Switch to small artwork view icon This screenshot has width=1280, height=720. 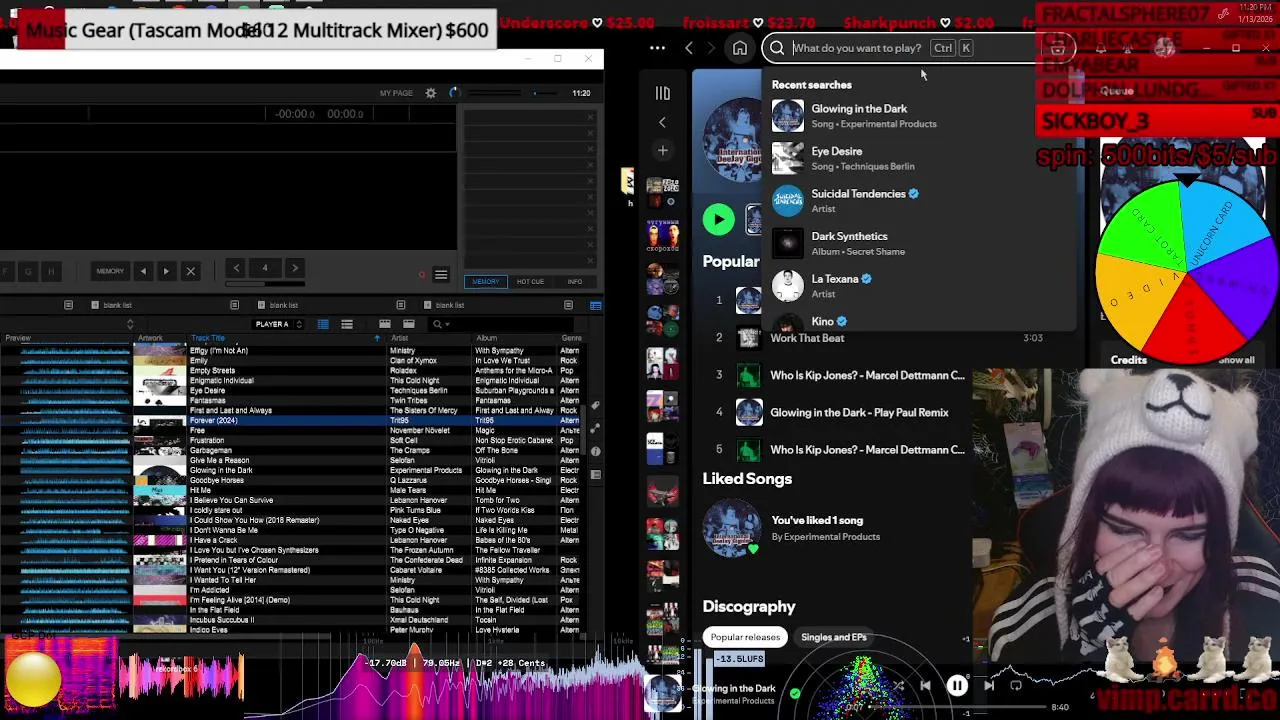409,324
